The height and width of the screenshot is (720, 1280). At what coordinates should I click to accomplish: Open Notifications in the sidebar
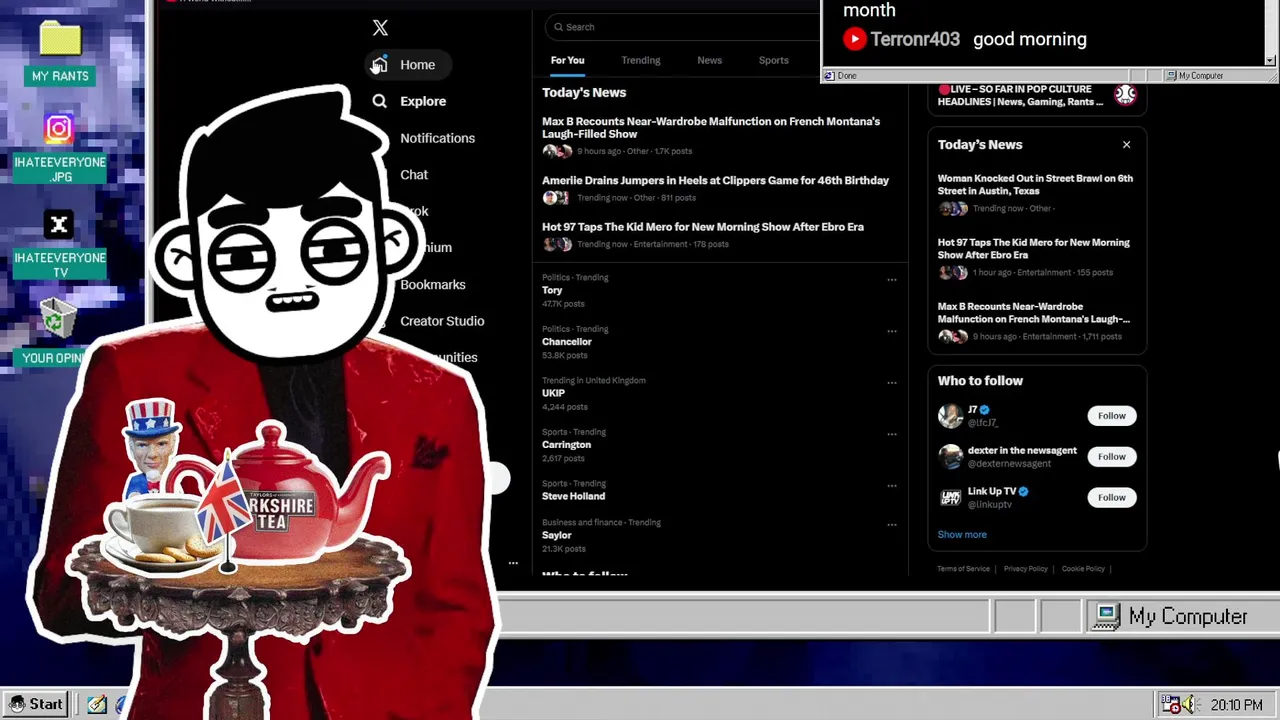click(437, 138)
